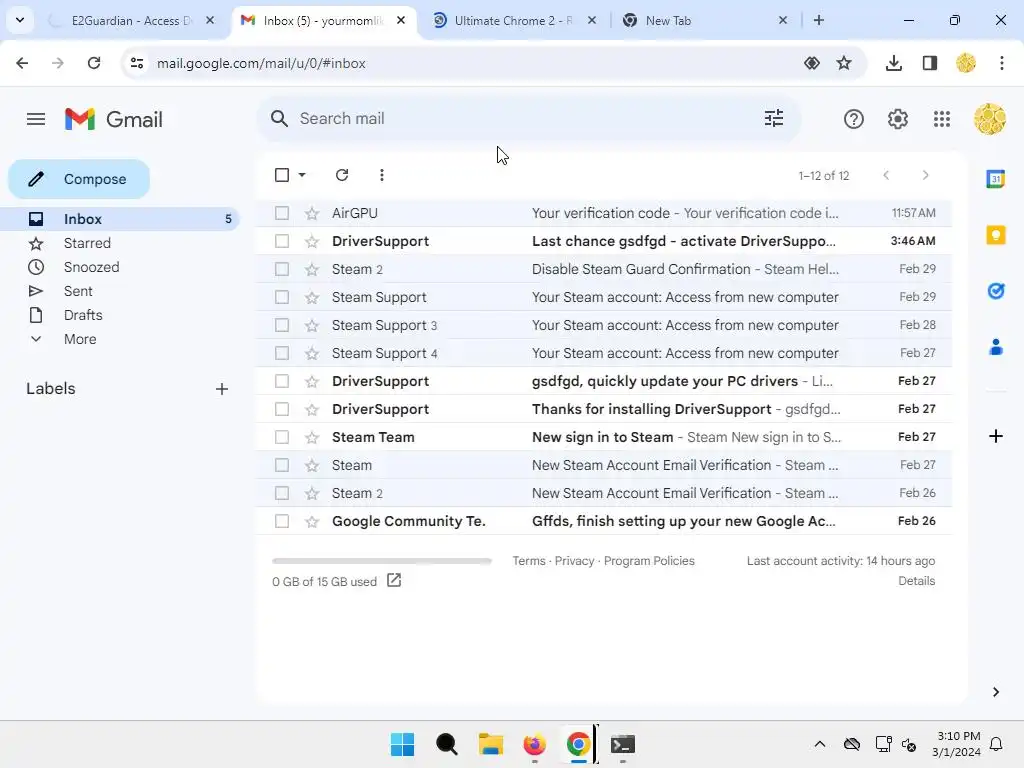The width and height of the screenshot is (1024, 768).
Task: Open the Inbox folder
Action: [121, 219]
